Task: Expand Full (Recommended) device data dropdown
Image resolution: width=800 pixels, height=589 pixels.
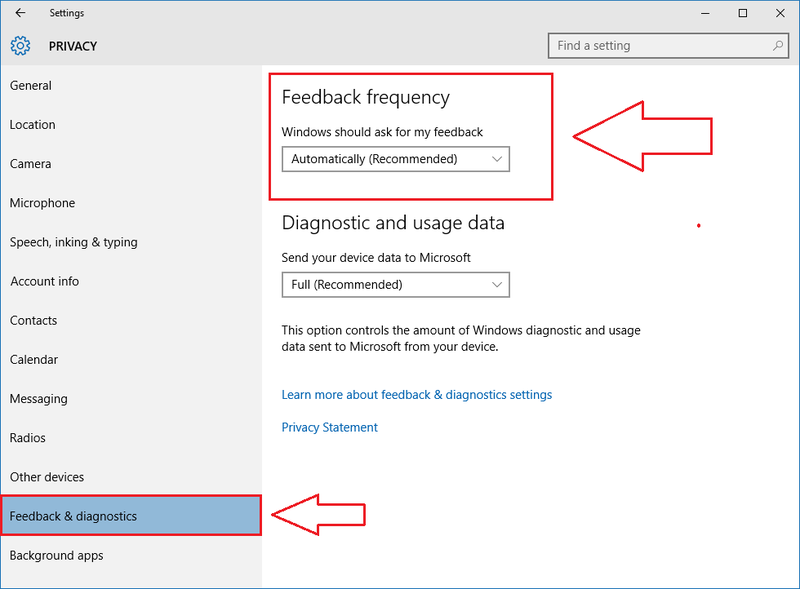Action: tap(395, 285)
